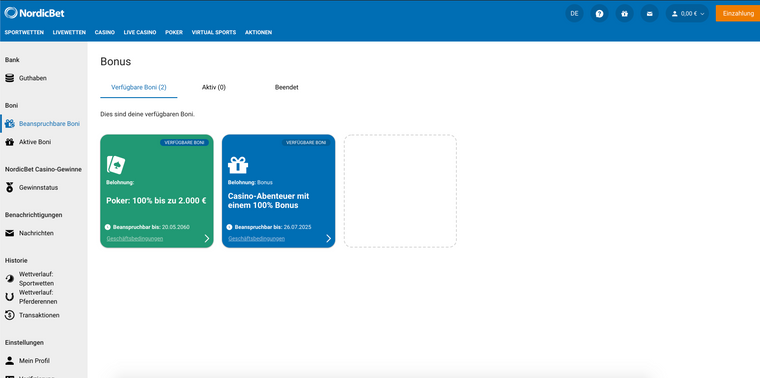This screenshot has height=378, width=760.
Task: Click the Transaktionen dollar icon
Action: tap(10, 315)
